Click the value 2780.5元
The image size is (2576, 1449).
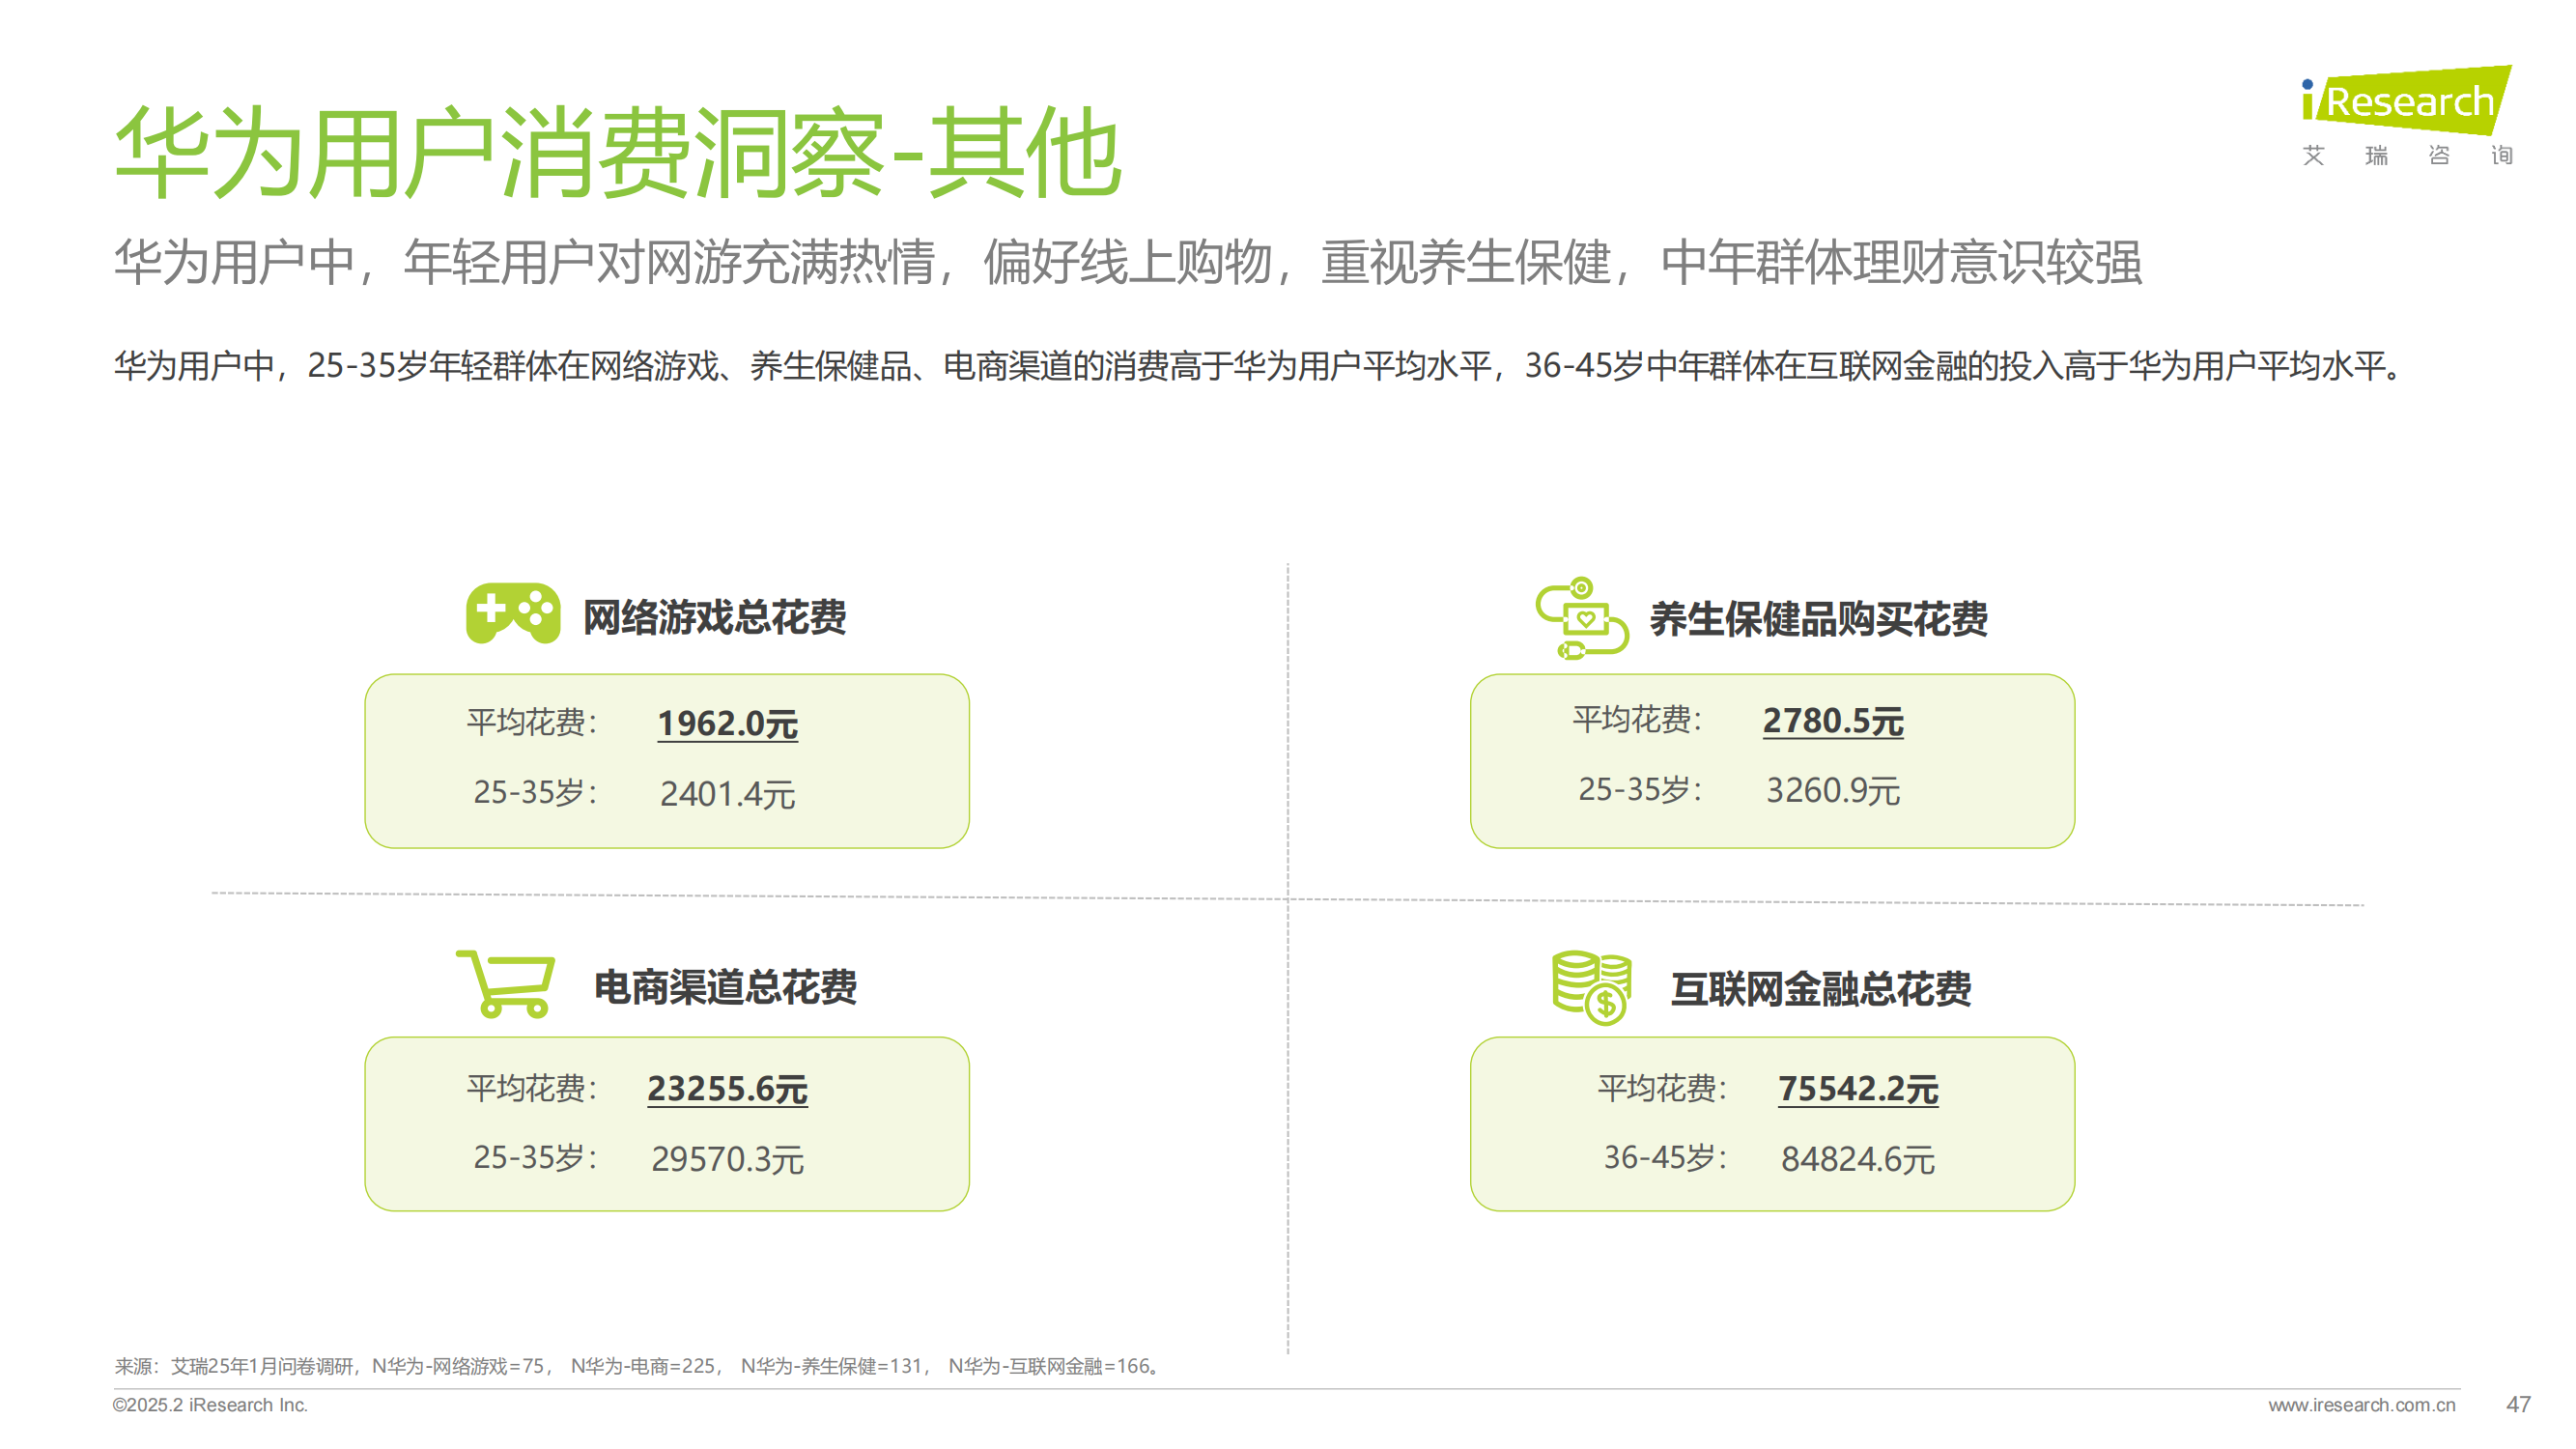coord(1832,721)
